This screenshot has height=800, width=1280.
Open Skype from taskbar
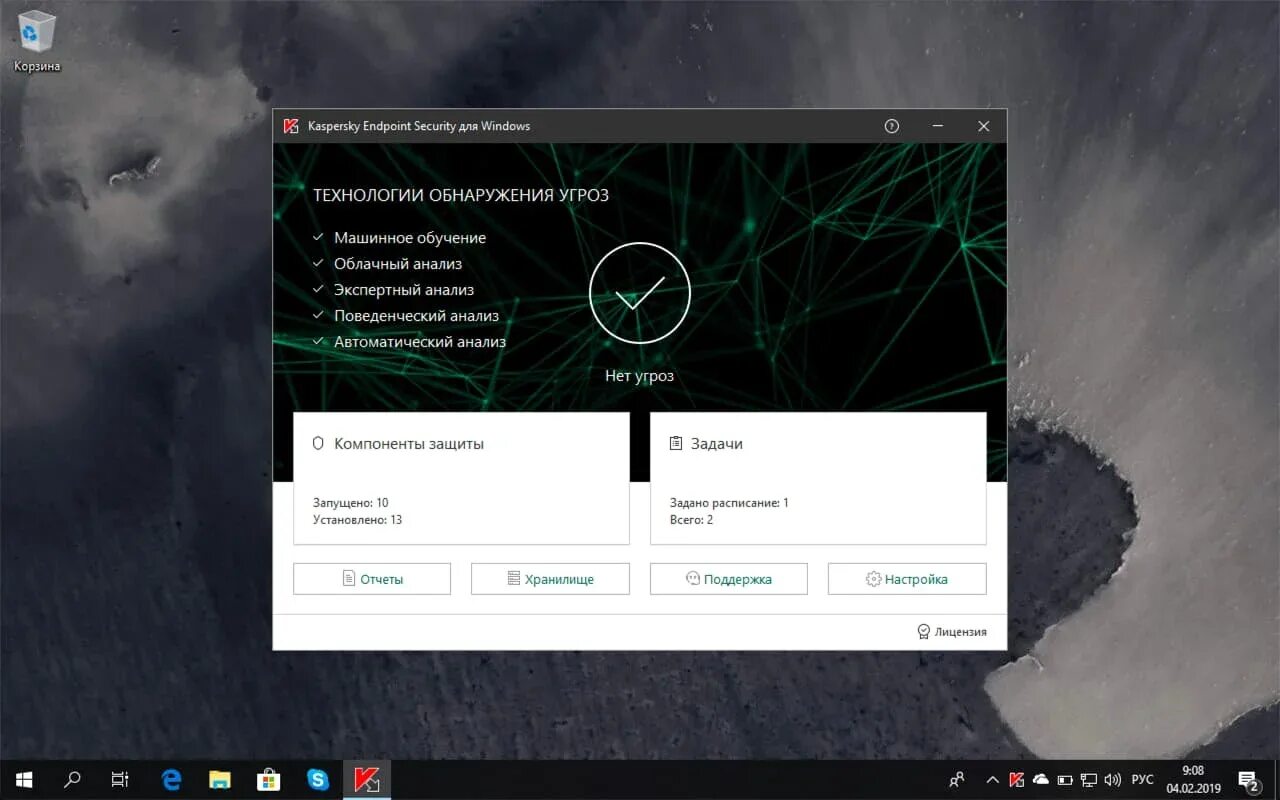318,779
